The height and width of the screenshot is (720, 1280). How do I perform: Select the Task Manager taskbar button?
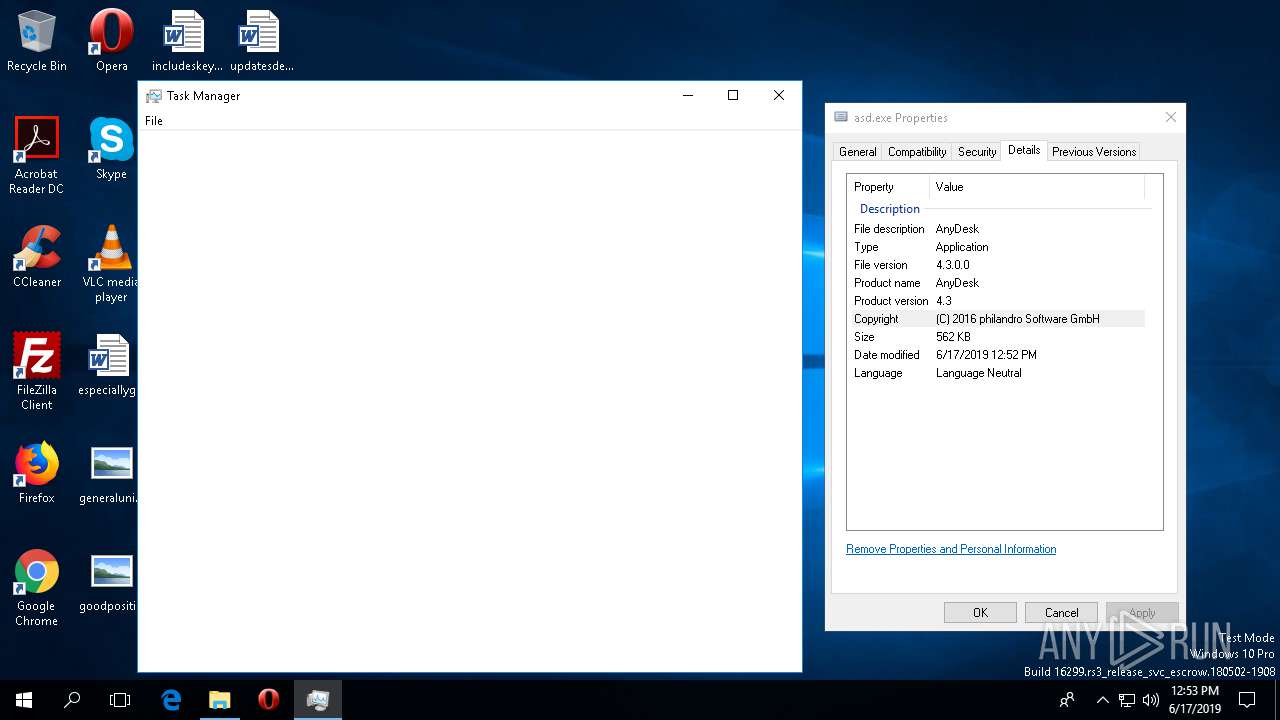pos(318,700)
